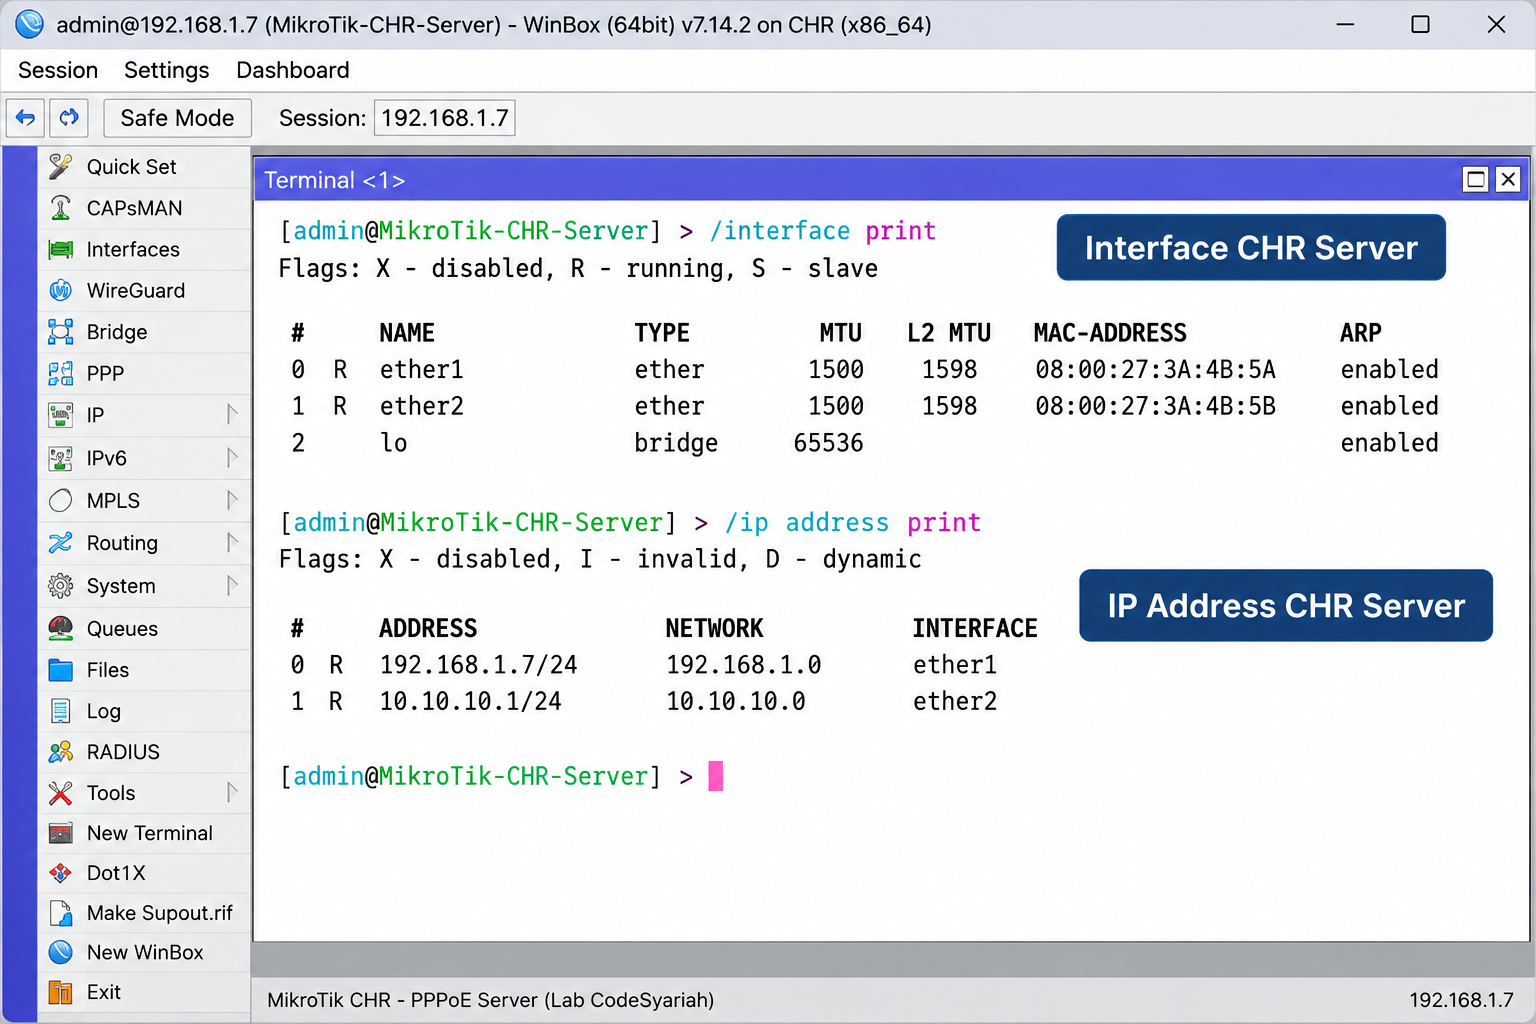The image size is (1536, 1024).
Task: Select the Interfaces label in sidebar
Action: [133, 249]
